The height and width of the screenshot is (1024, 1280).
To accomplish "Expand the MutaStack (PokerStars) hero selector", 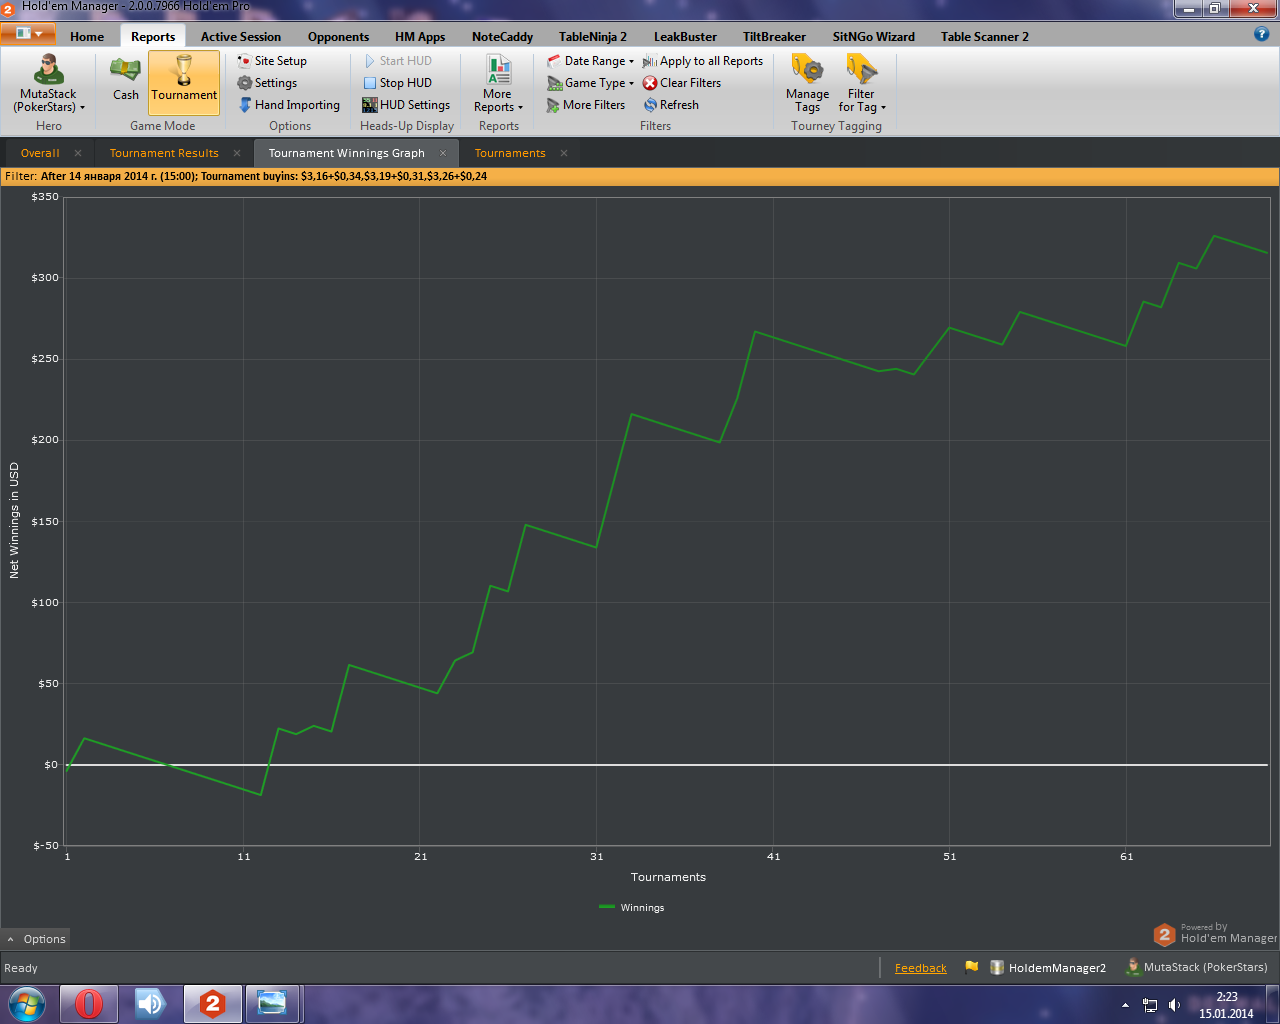I will click(x=48, y=84).
